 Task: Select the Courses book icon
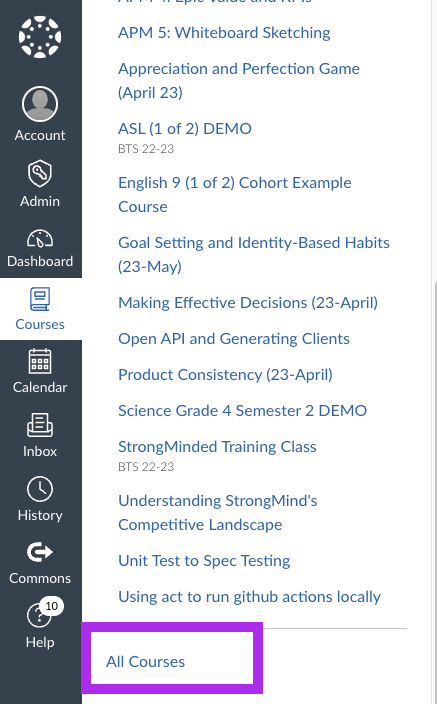click(x=40, y=299)
